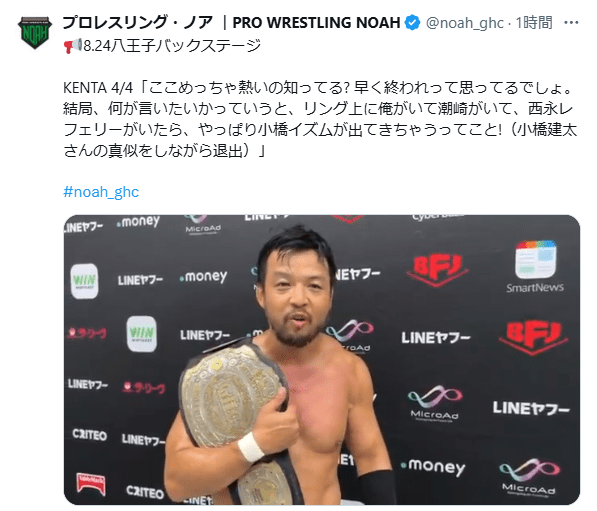Click the wrestler's face in the video
Image resolution: width=597 pixels, height=511 pixels.
coord(295,293)
